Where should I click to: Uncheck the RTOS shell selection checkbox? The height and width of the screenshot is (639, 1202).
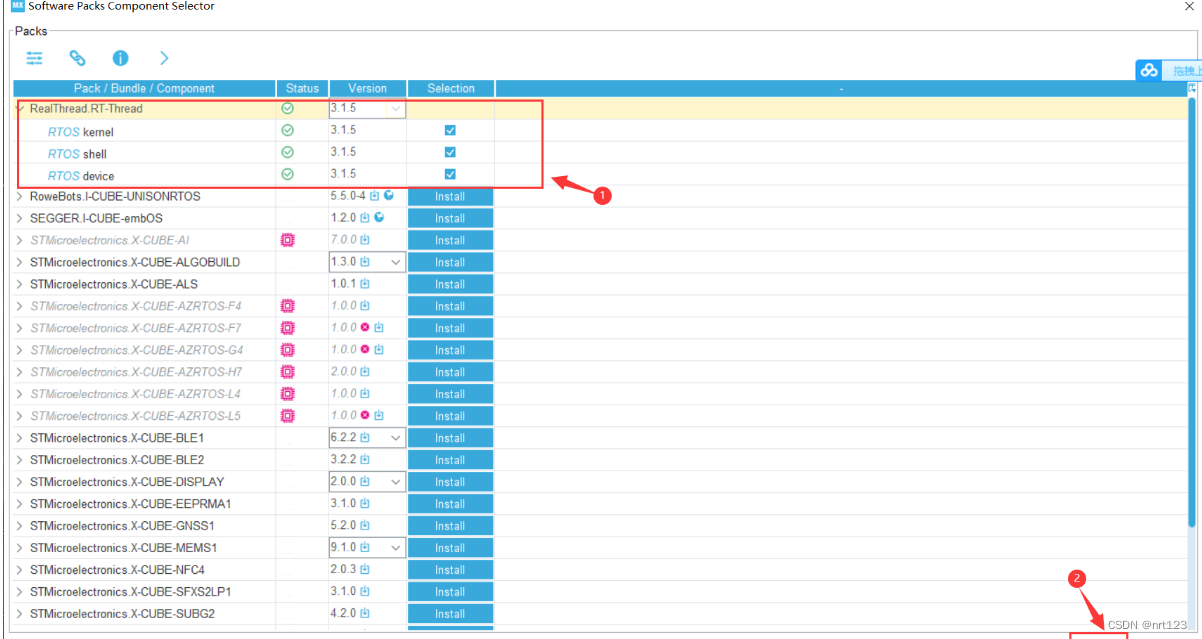coord(450,152)
